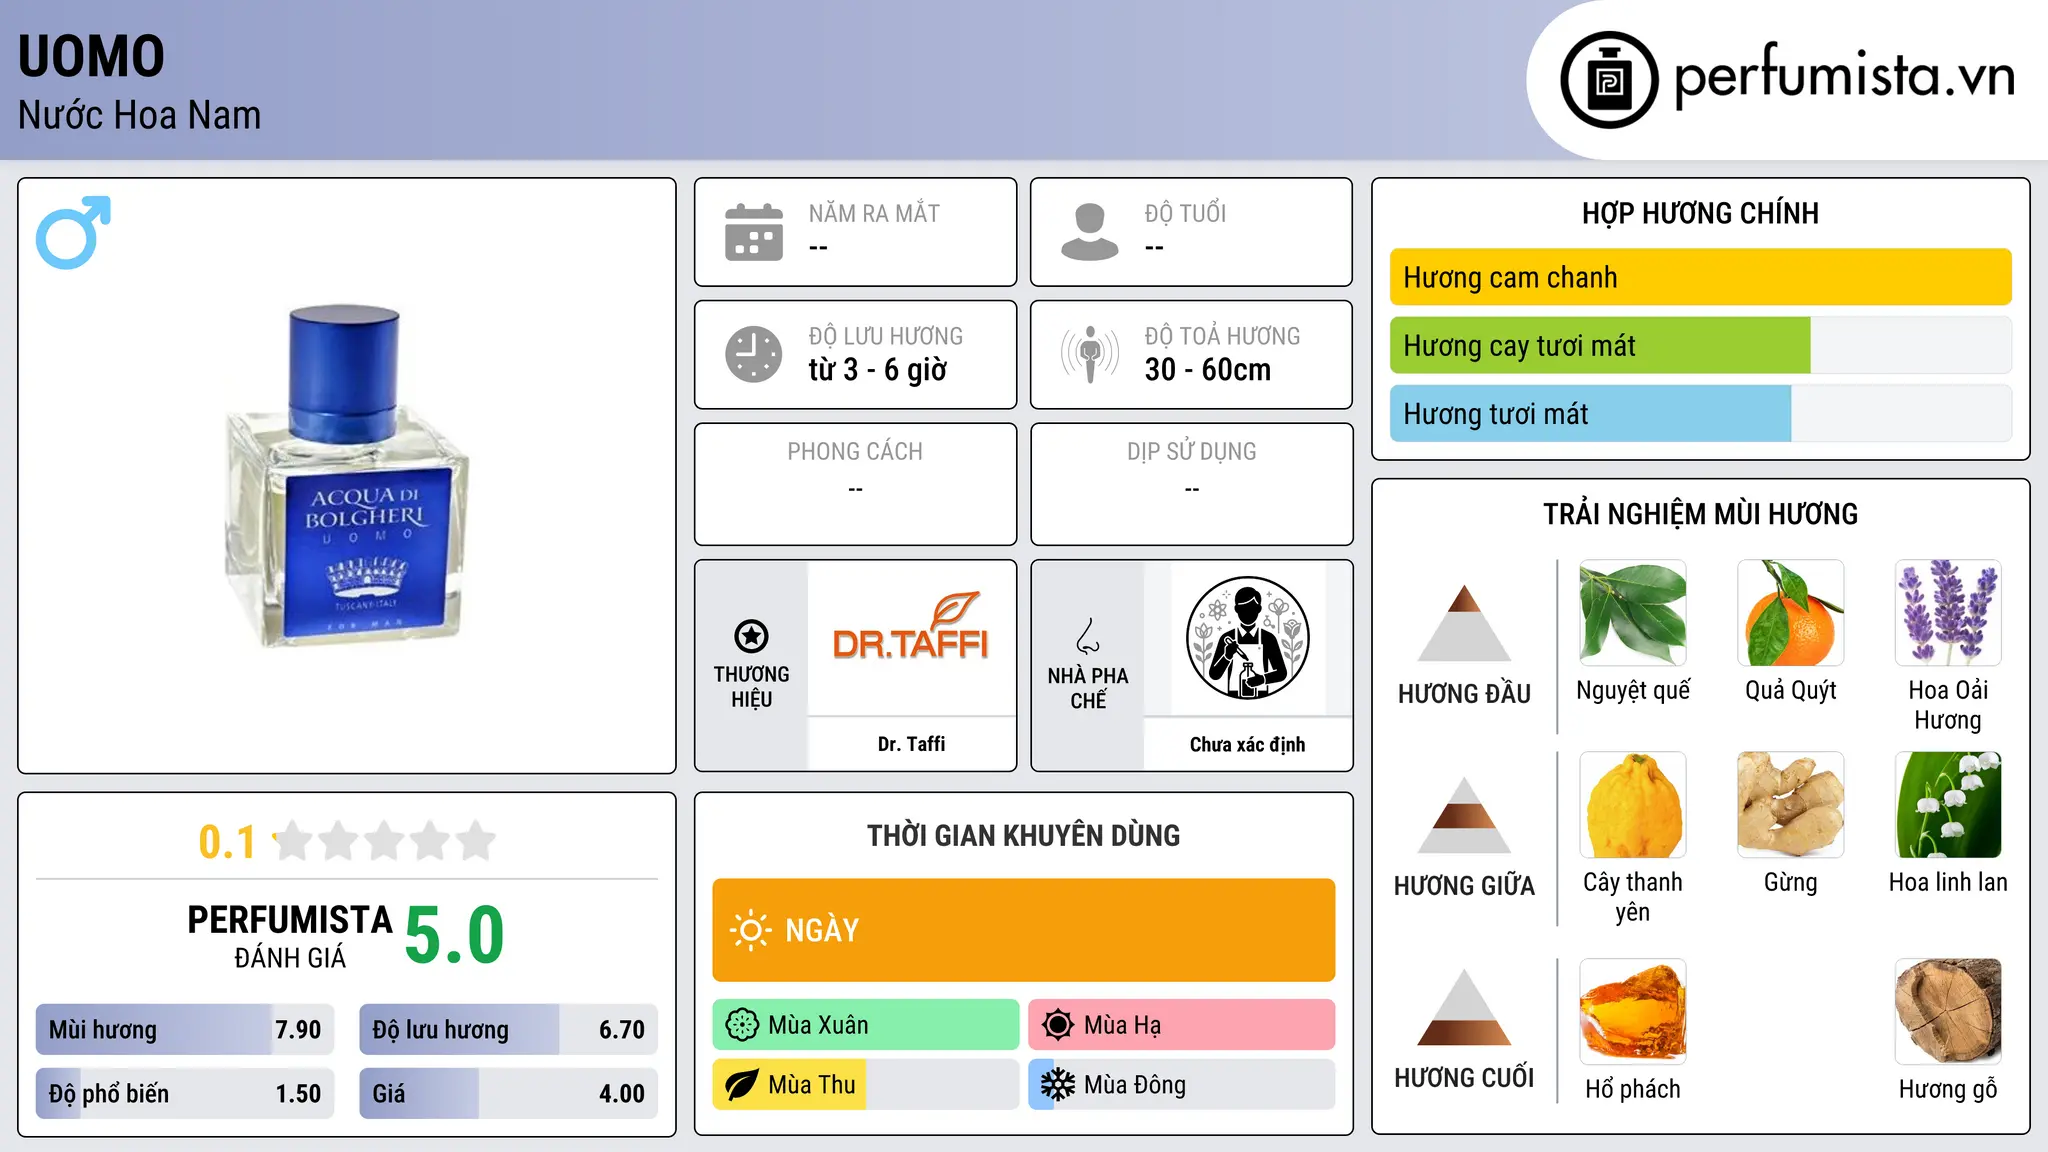Click the Năm ra mắt label
This screenshot has width=2048, height=1152.
point(874,213)
